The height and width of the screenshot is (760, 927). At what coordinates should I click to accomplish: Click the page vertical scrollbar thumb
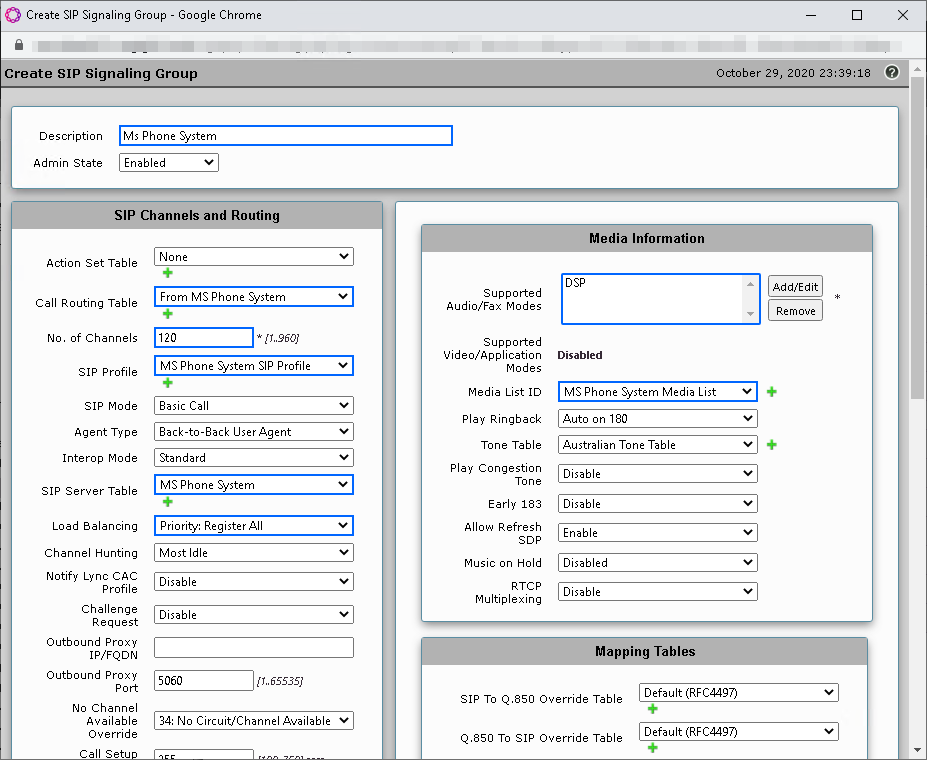pyautogui.click(x=918, y=238)
